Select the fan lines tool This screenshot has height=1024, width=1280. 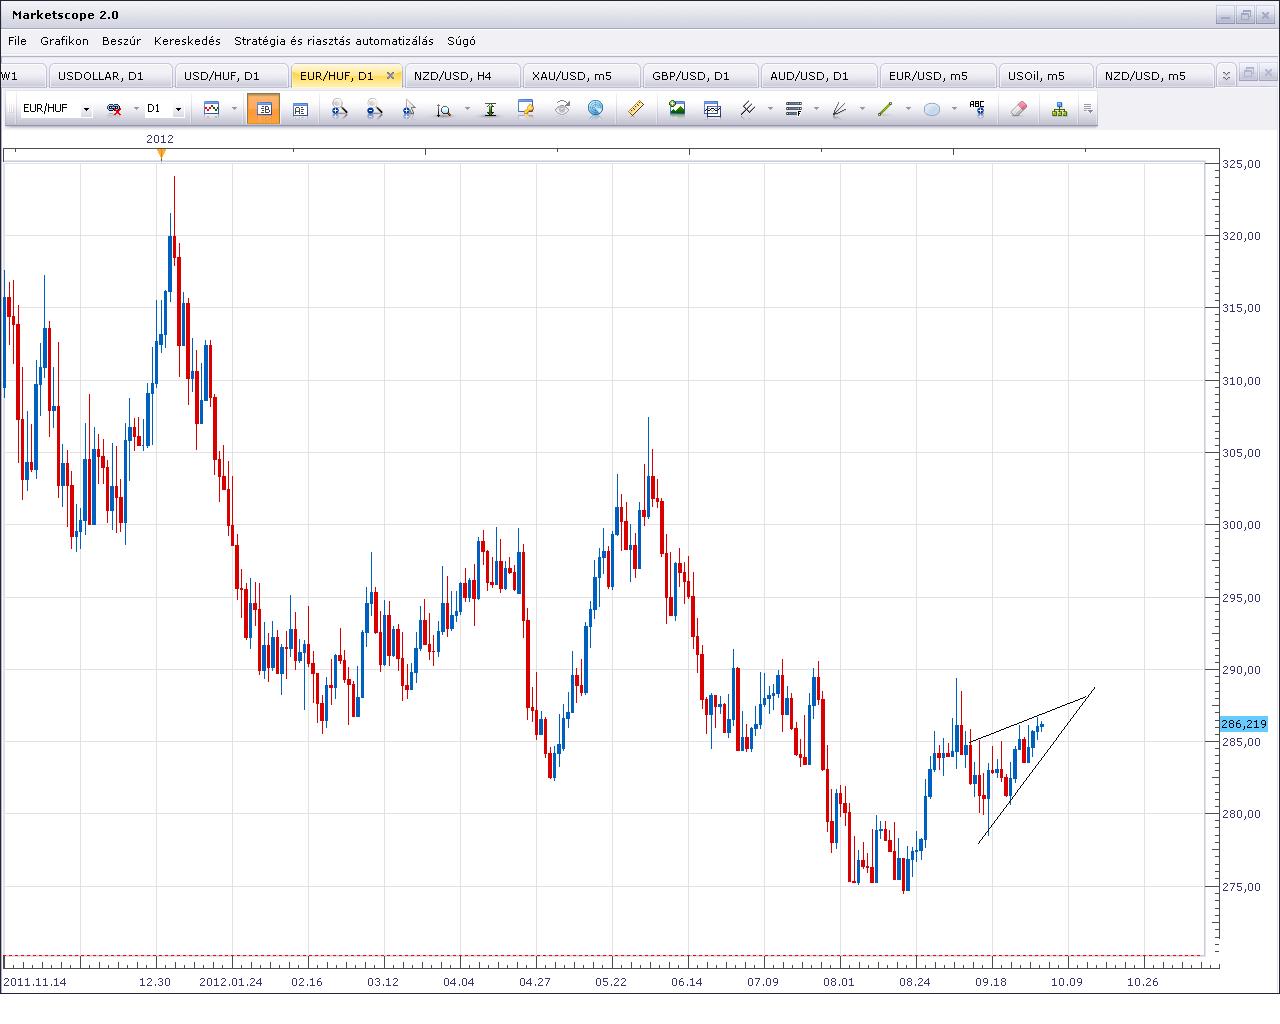[840, 109]
